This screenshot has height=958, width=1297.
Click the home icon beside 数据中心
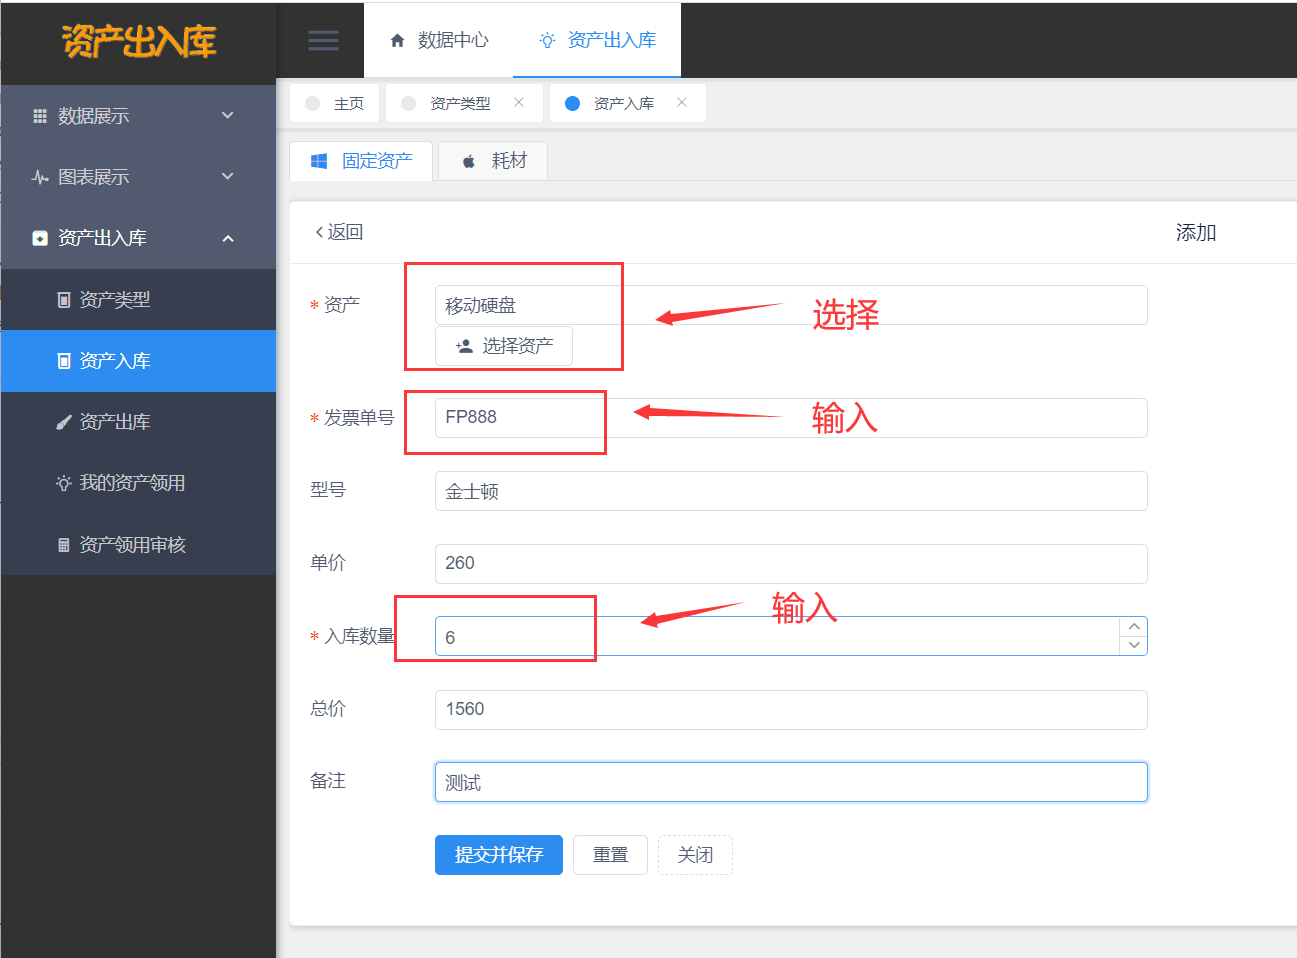[397, 40]
